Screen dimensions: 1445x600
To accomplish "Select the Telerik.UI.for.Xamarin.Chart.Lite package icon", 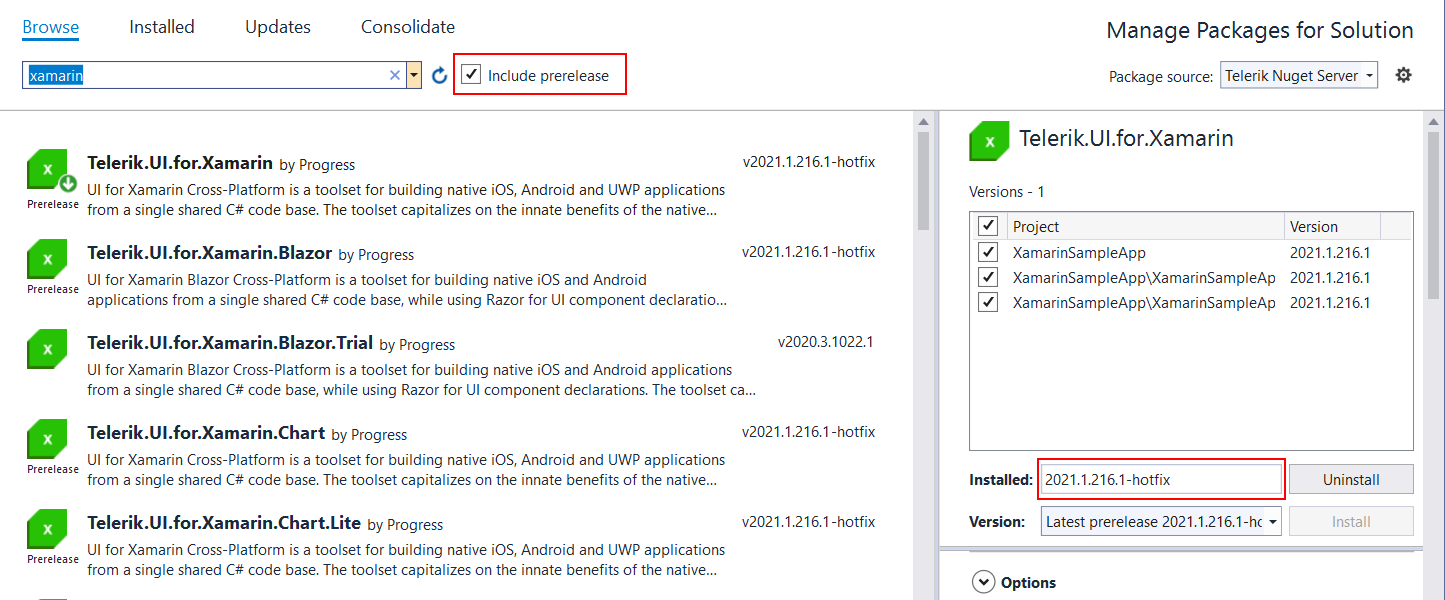I will pyautogui.click(x=48, y=529).
